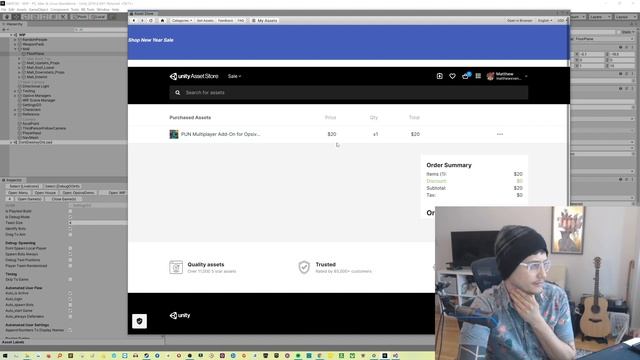
Task: Select FloorPlane in Hierarchy
Action: click(36, 53)
